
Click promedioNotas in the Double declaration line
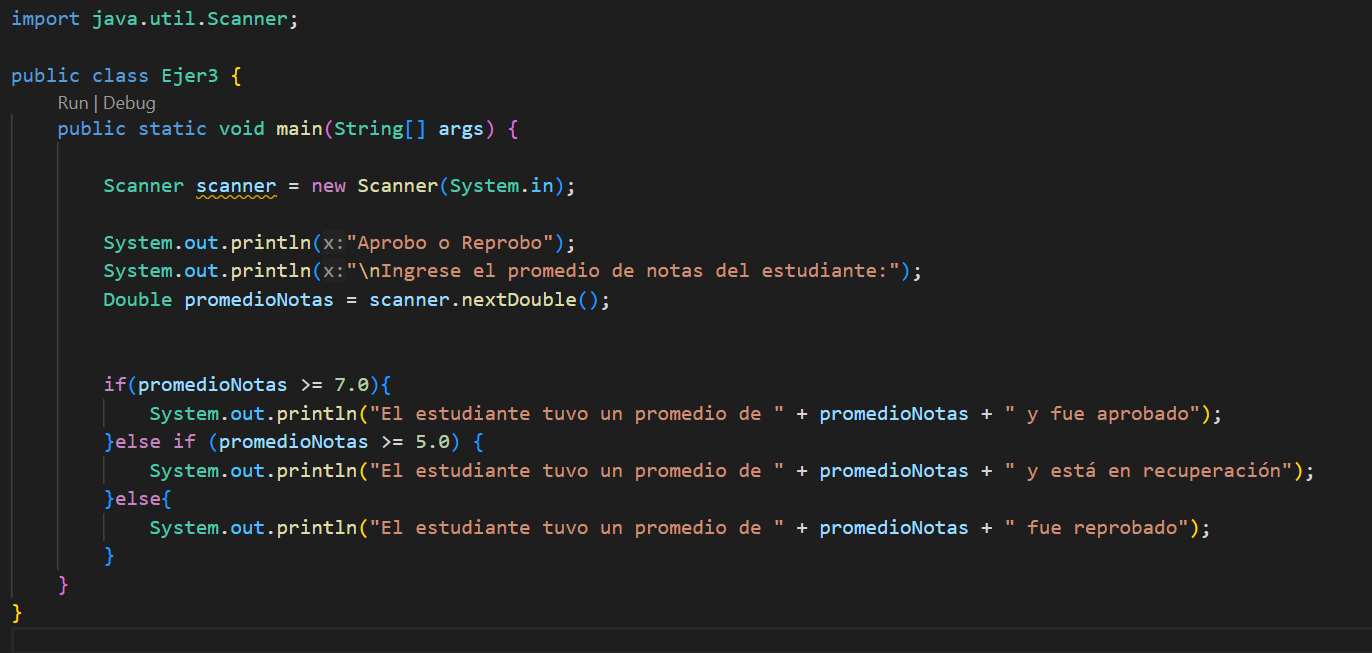[x=259, y=300]
